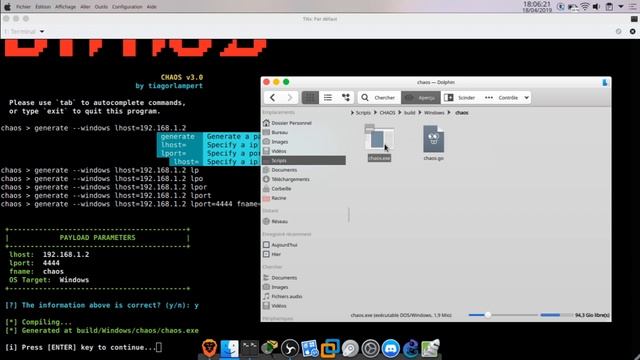The width and height of the screenshot is (640, 360).
Task: Navigate to CHAOS in breadcrumb path
Action: [x=387, y=113]
